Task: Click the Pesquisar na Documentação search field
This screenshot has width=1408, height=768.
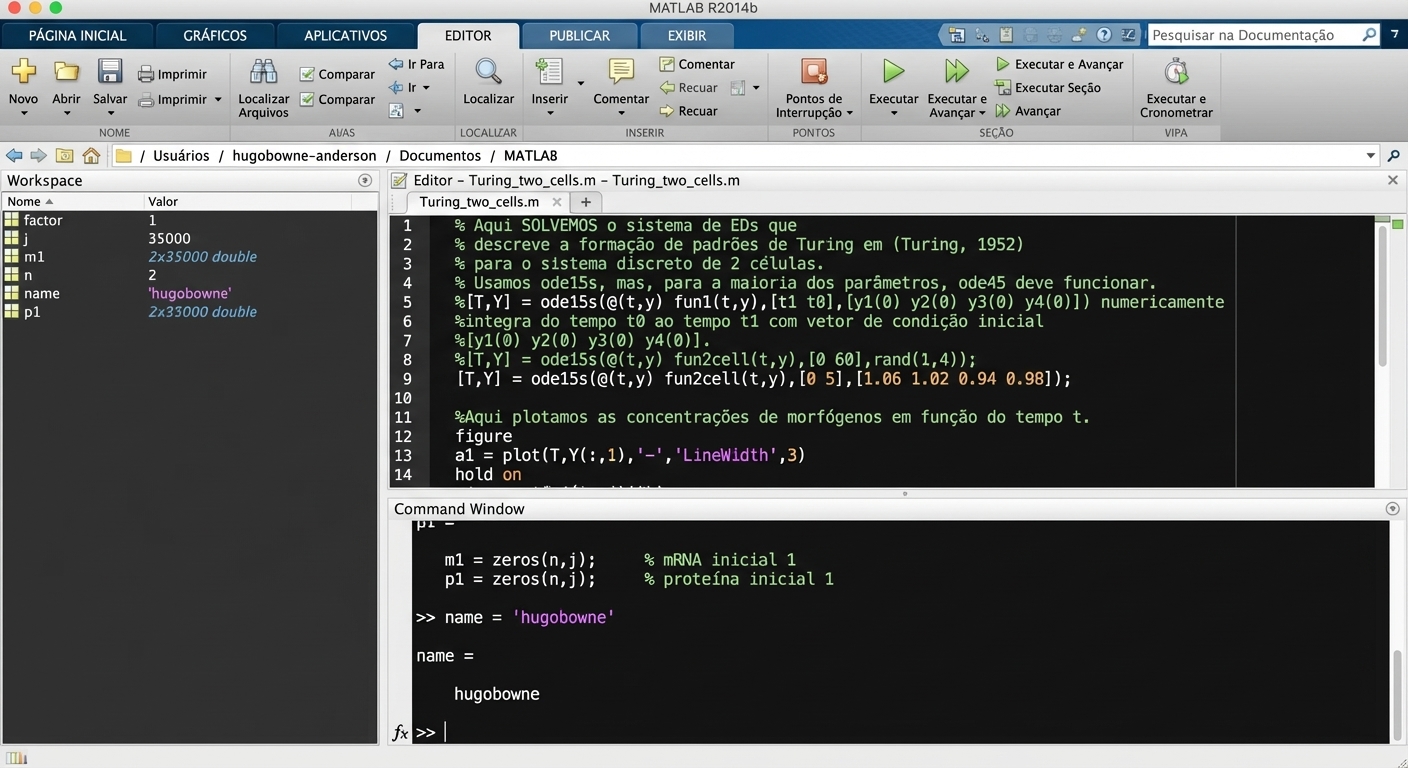Action: tap(1265, 35)
